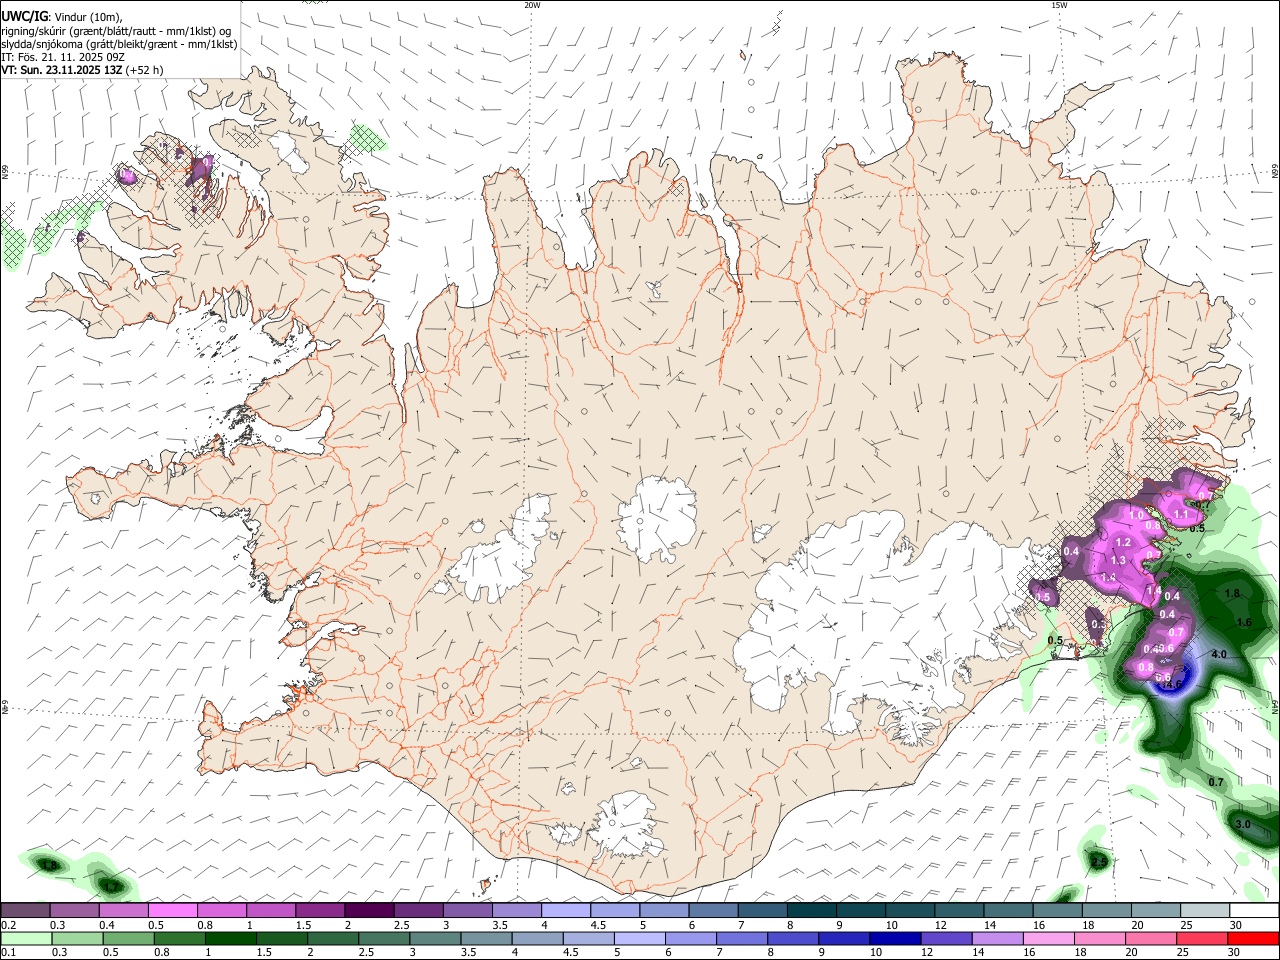Click the 'IT: Fös. 21. 11. 2025 09Z' line
The height and width of the screenshot is (960, 1280).
click(x=63, y=57)
